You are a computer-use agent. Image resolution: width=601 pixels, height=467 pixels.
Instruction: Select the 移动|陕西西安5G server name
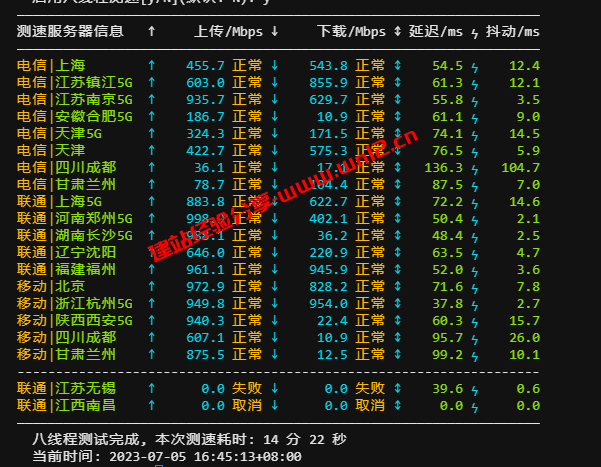tap(75, 321)
